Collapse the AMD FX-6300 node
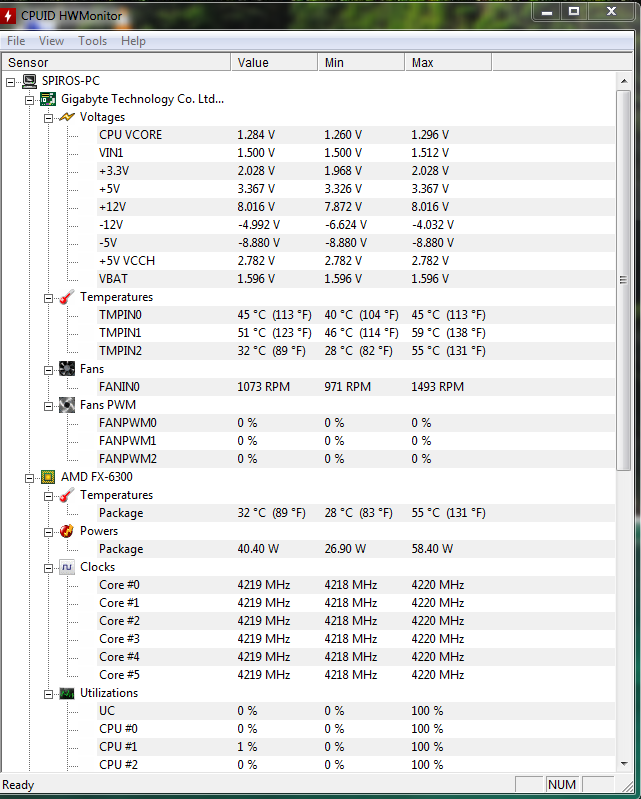The height and width of the screenshot is (799, 641). click(30, 478)
